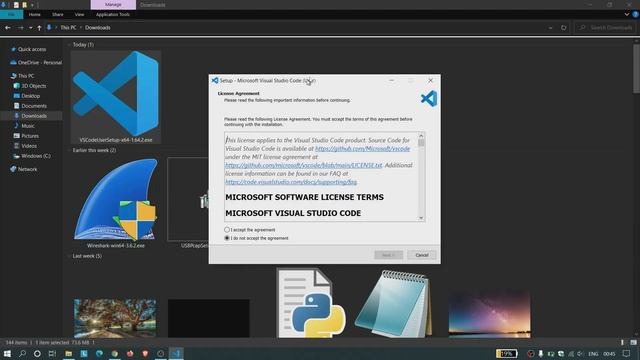The height and width of the screenshot is (360, 640).
Task: Open customize quick access toolbar dropdown
Action: pyautogui.click(x=32, y=5)
